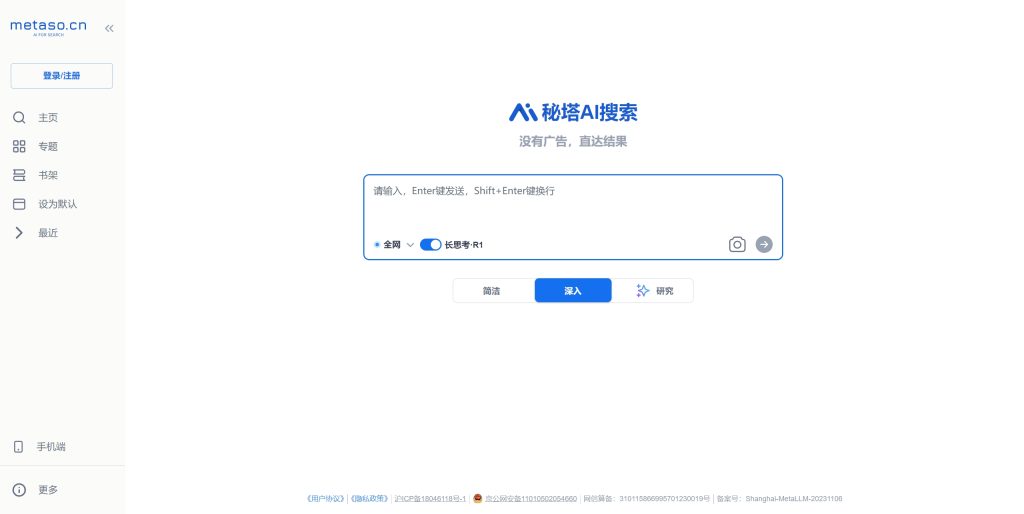Open 书架 bookshelf icon
The width and height of the screenshot is (1024, 514).
(19, 175)
